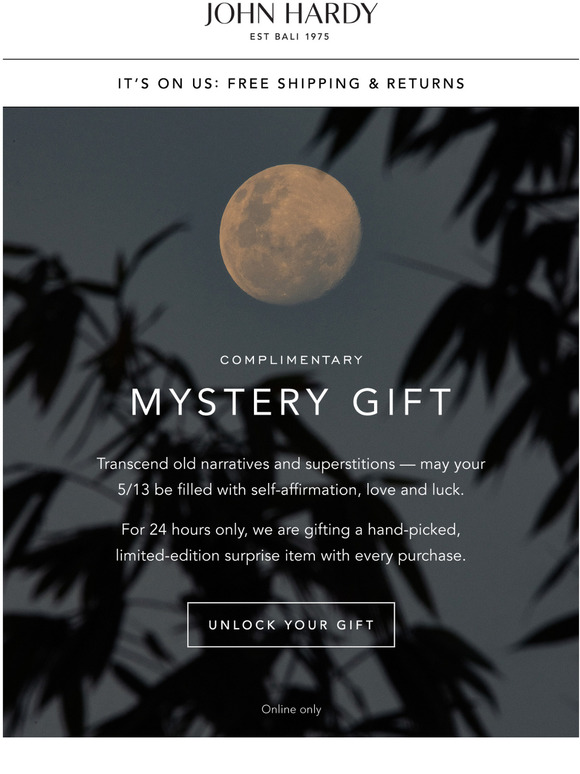The image size is (580, 774).
Task: Click the 5/13 self-affirmation text line
Action: (291, 490)
